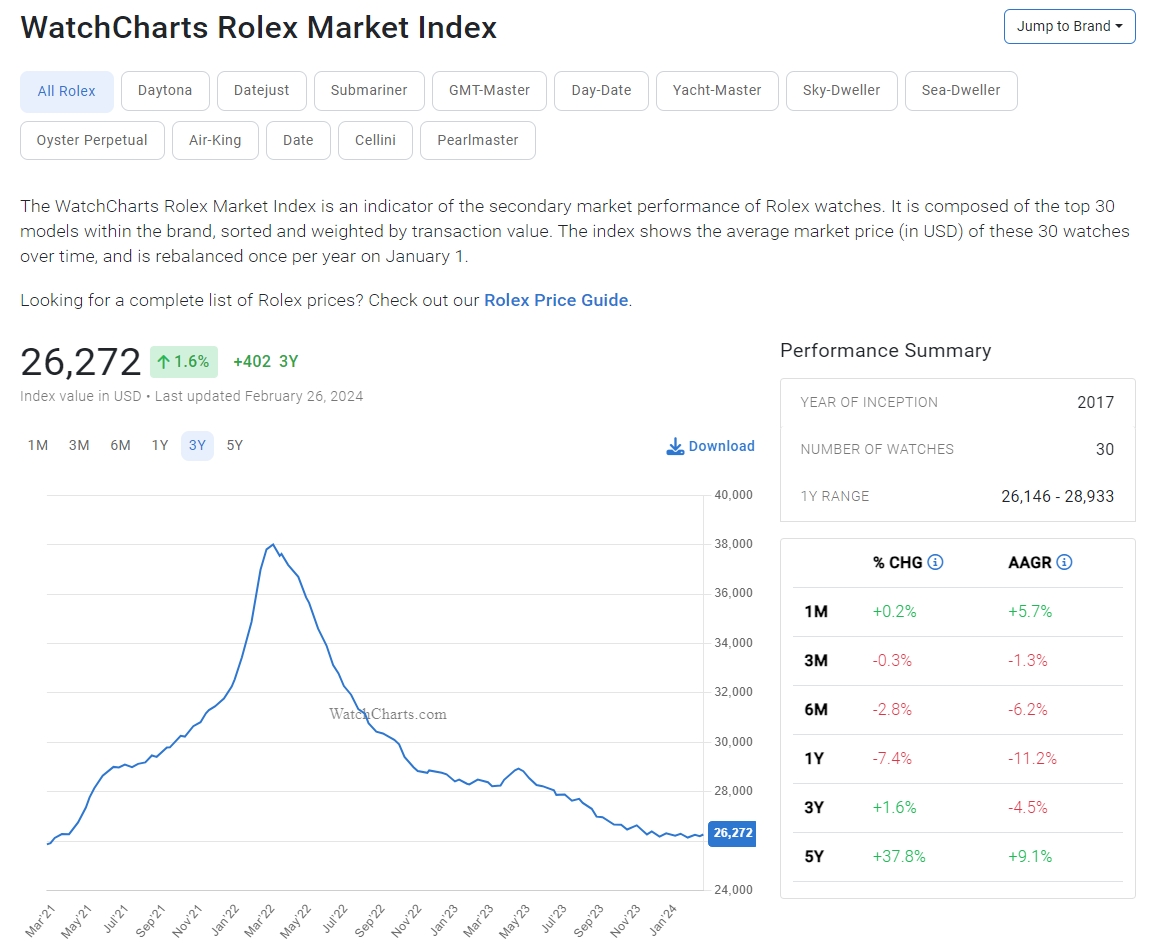Click the blue 26,272 price marker
Image resolution: width=1158 pixels, height=946 pixels.
click(732, 833)
